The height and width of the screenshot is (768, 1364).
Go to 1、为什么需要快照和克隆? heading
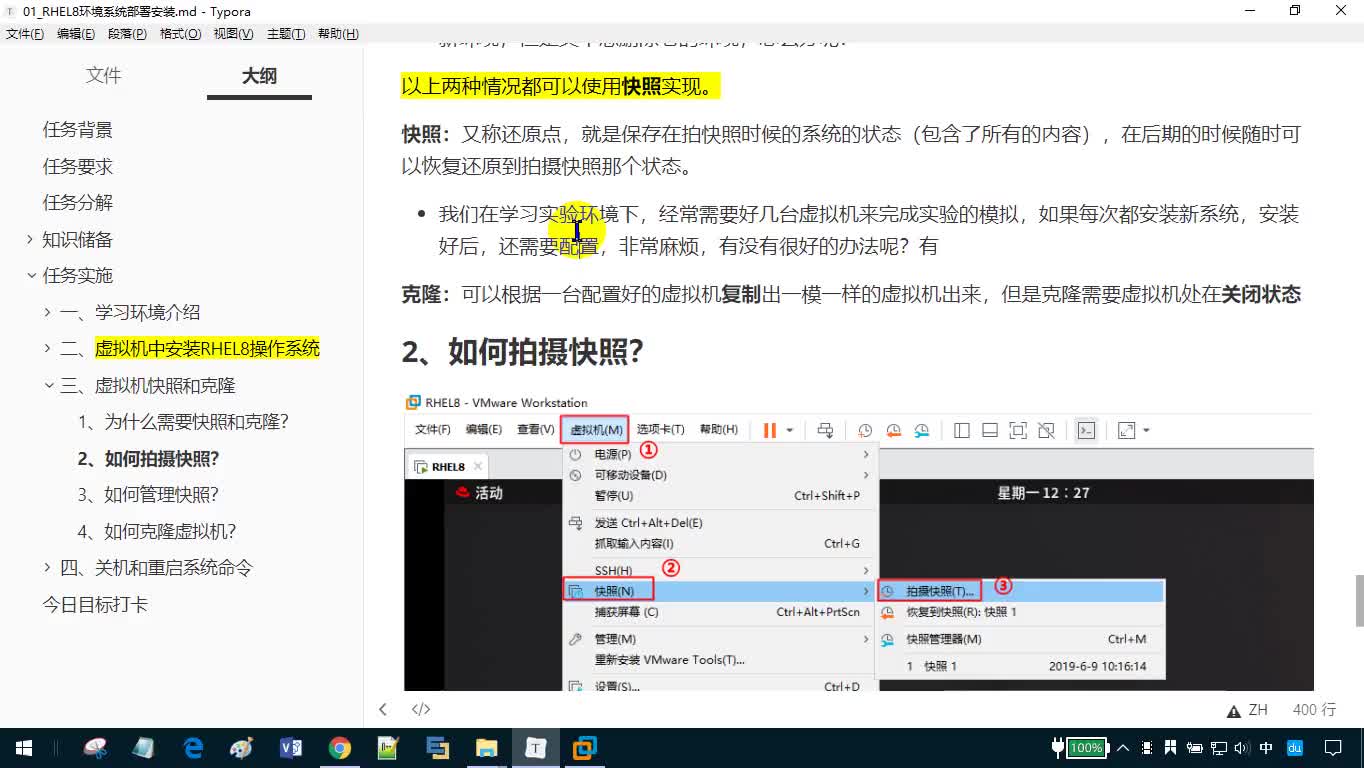point(183,422)
